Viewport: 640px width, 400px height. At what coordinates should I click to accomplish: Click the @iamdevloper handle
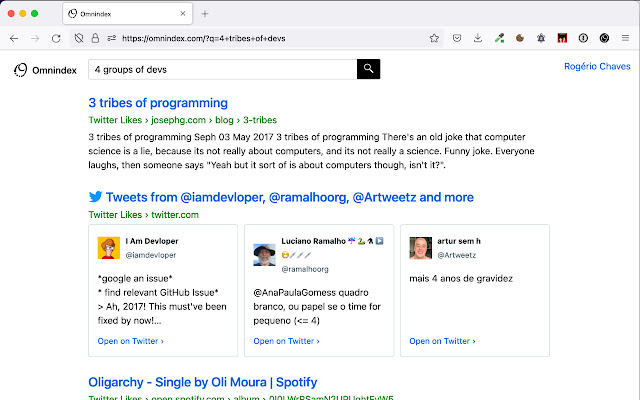pos(151,255)
